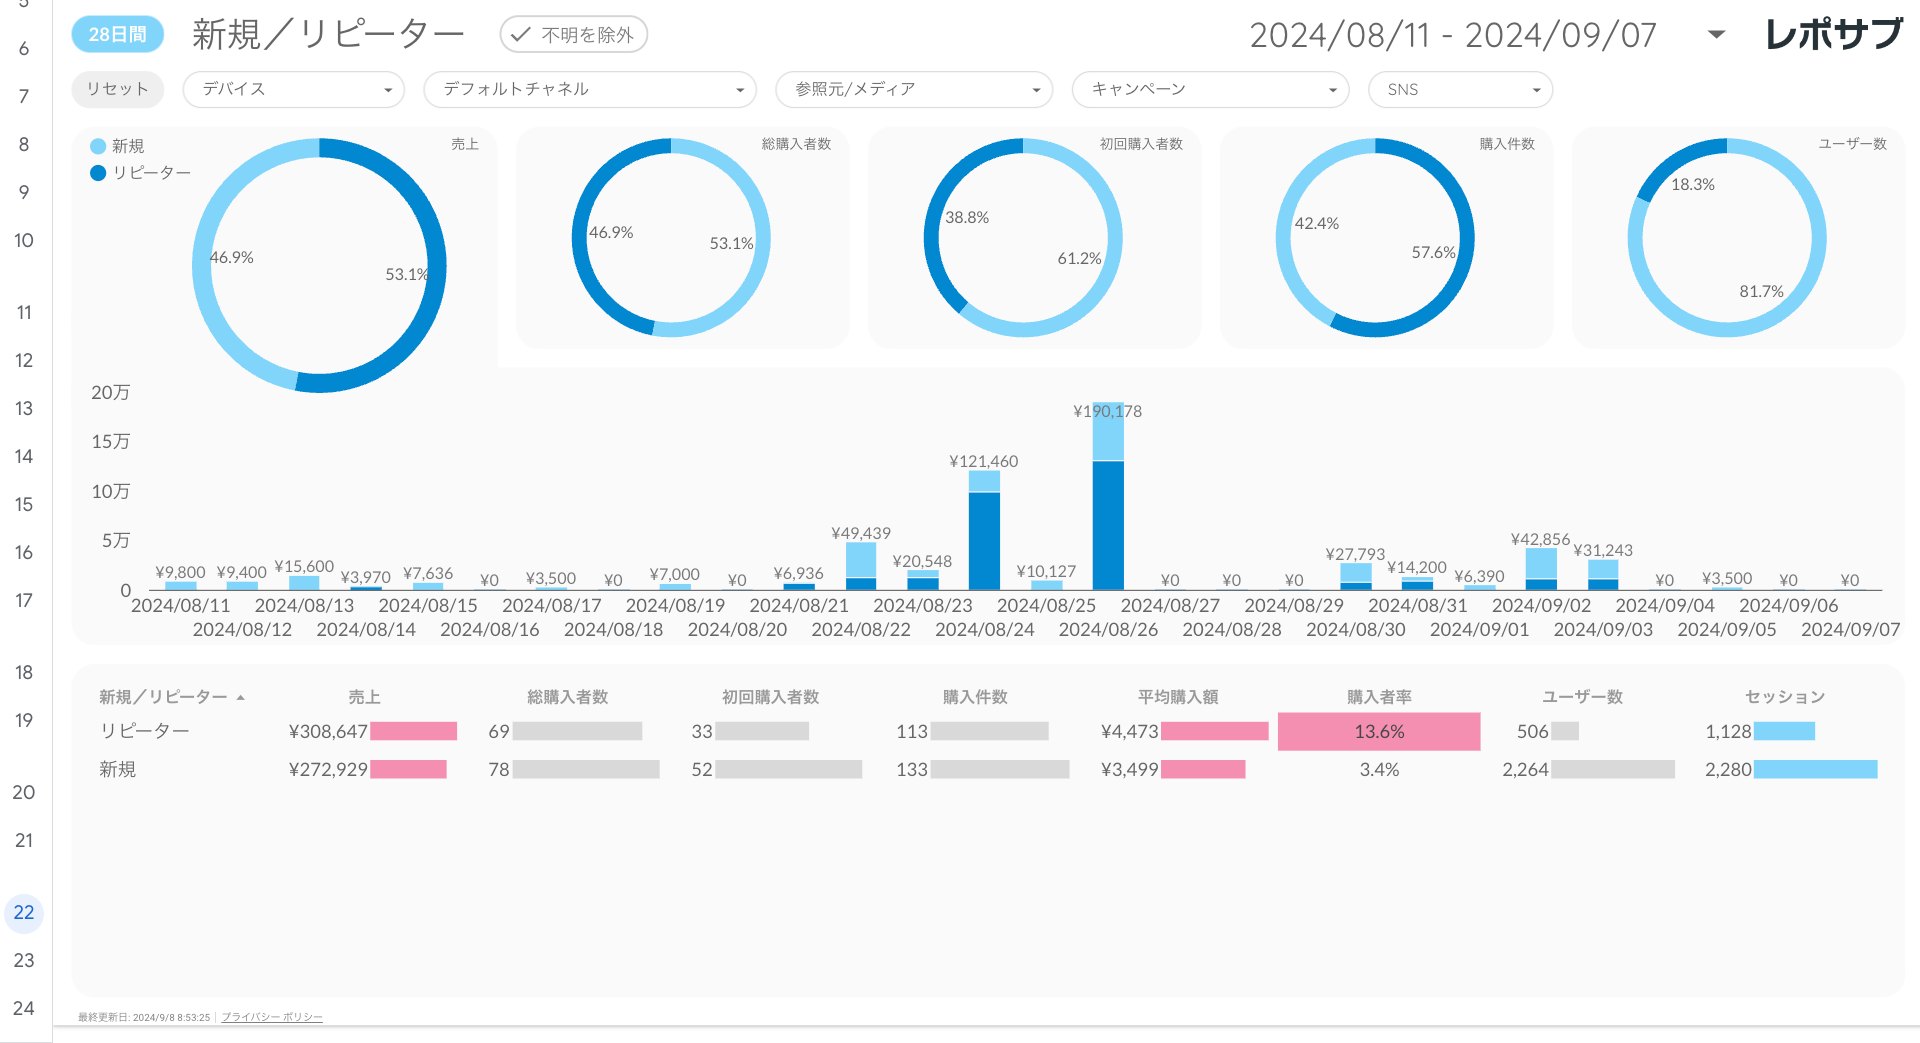Screen dimensions: 1920x1043
Task: Open the キャンペーン filter dropdown
Action: pyautogui.click(x=1210, y=89)
